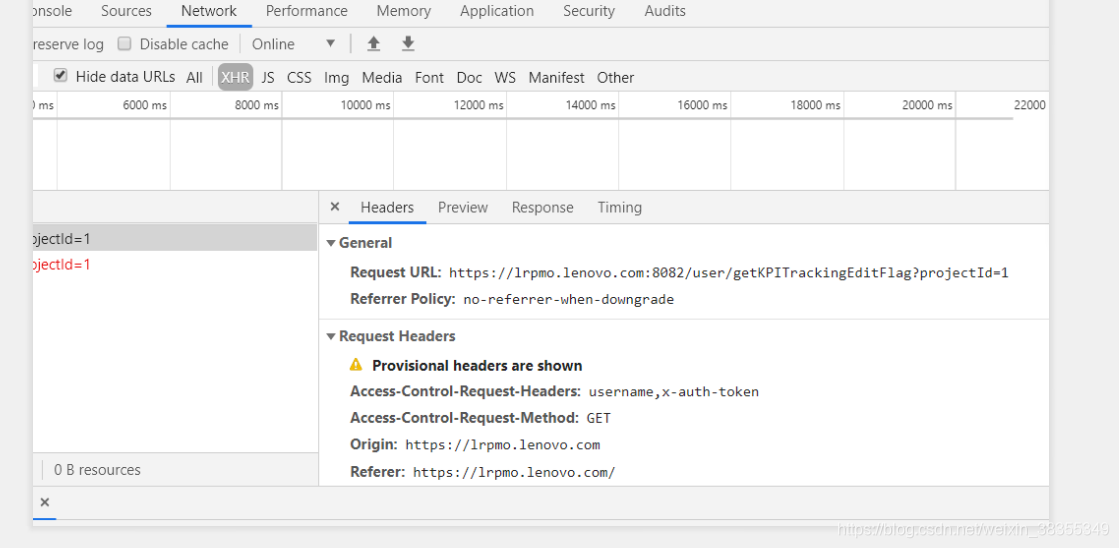Filter requests by All types
The height and width of the screenshot is (548, 1119).
(194, 78)
